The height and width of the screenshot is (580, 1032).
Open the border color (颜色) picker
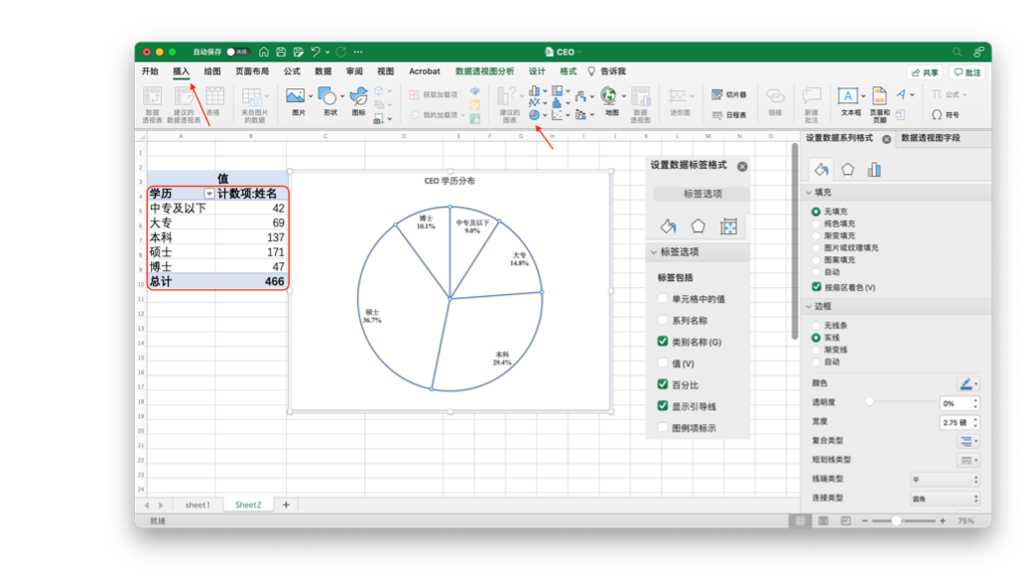point(967,384)
